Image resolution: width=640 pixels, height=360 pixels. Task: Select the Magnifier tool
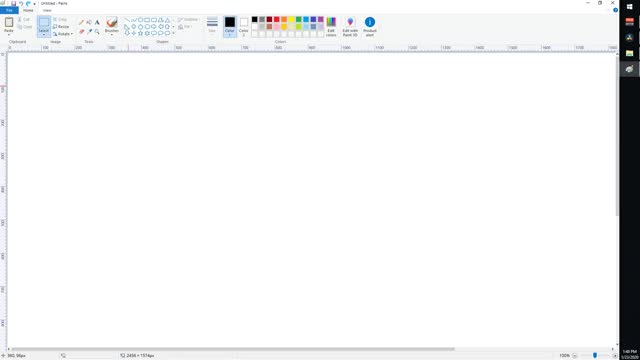[97, 31]
